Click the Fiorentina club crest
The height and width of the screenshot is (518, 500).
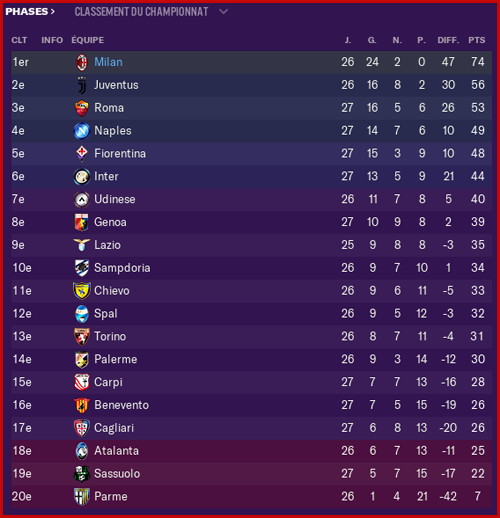(82, 154)
